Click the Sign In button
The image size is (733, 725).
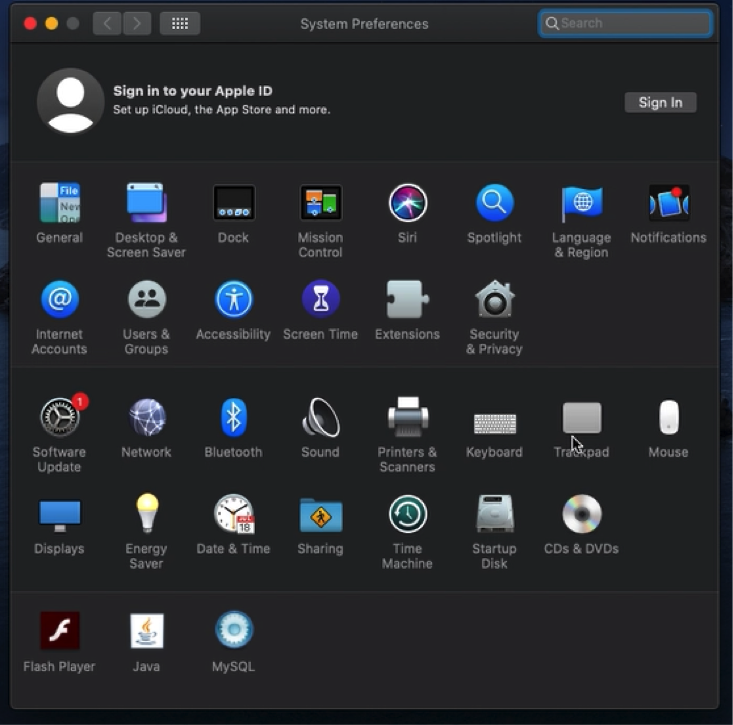pyautogui.click(x=660, y=102)
